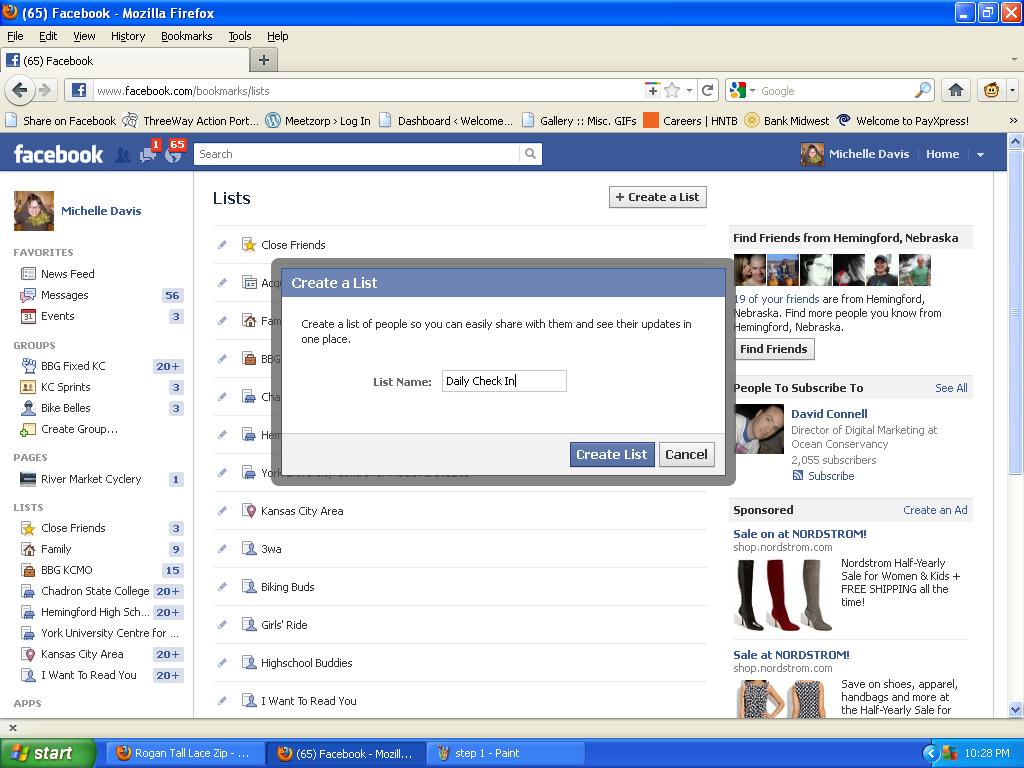
Task: Click the Firefox back arrow button
Action: [x=20, y=90]
